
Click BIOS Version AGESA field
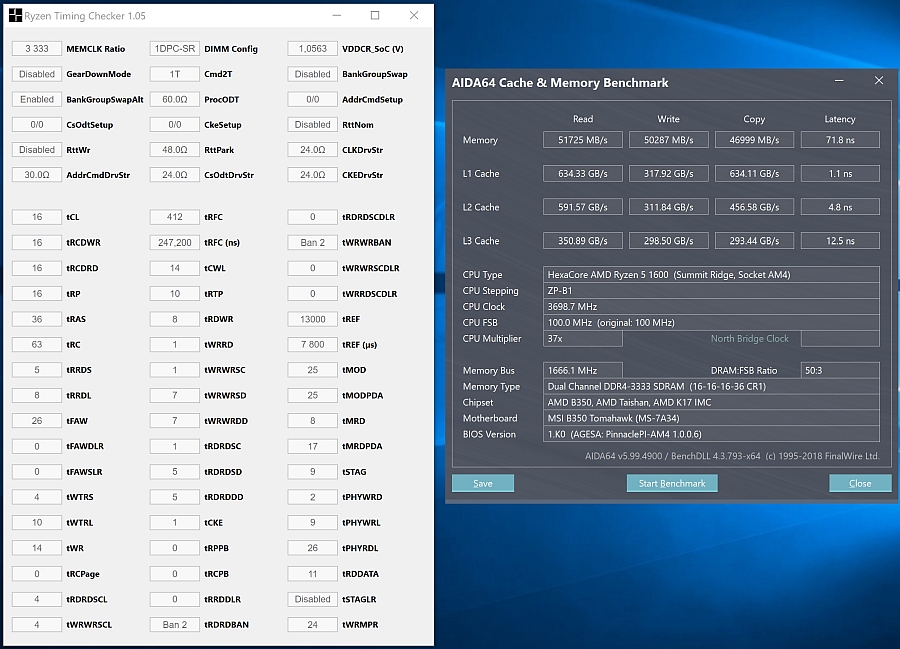pos(711,434)
